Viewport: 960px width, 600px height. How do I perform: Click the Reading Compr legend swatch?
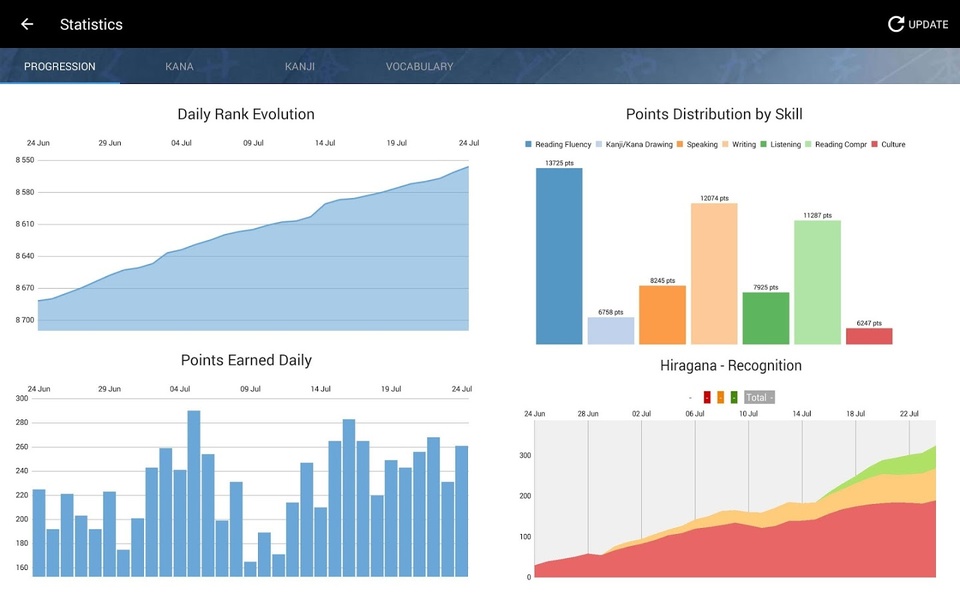pos(808,144)
